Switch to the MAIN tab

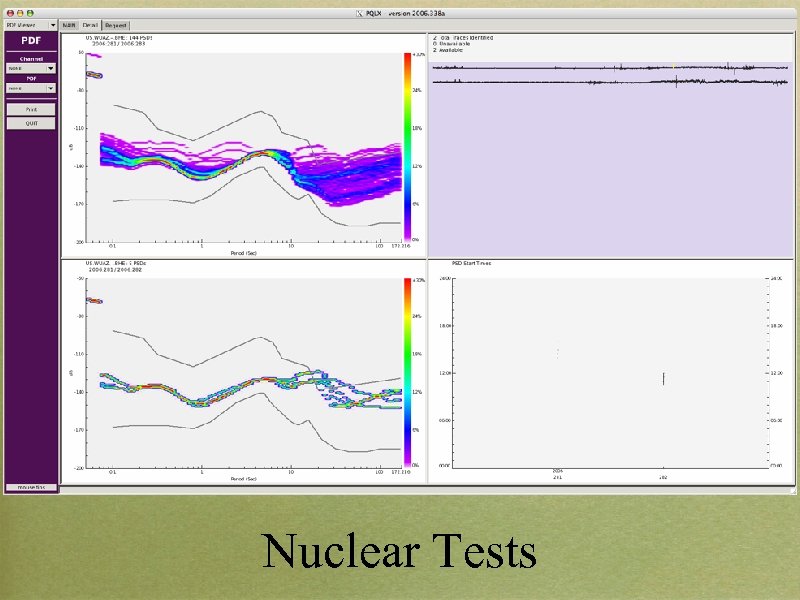tap(69, 24)
